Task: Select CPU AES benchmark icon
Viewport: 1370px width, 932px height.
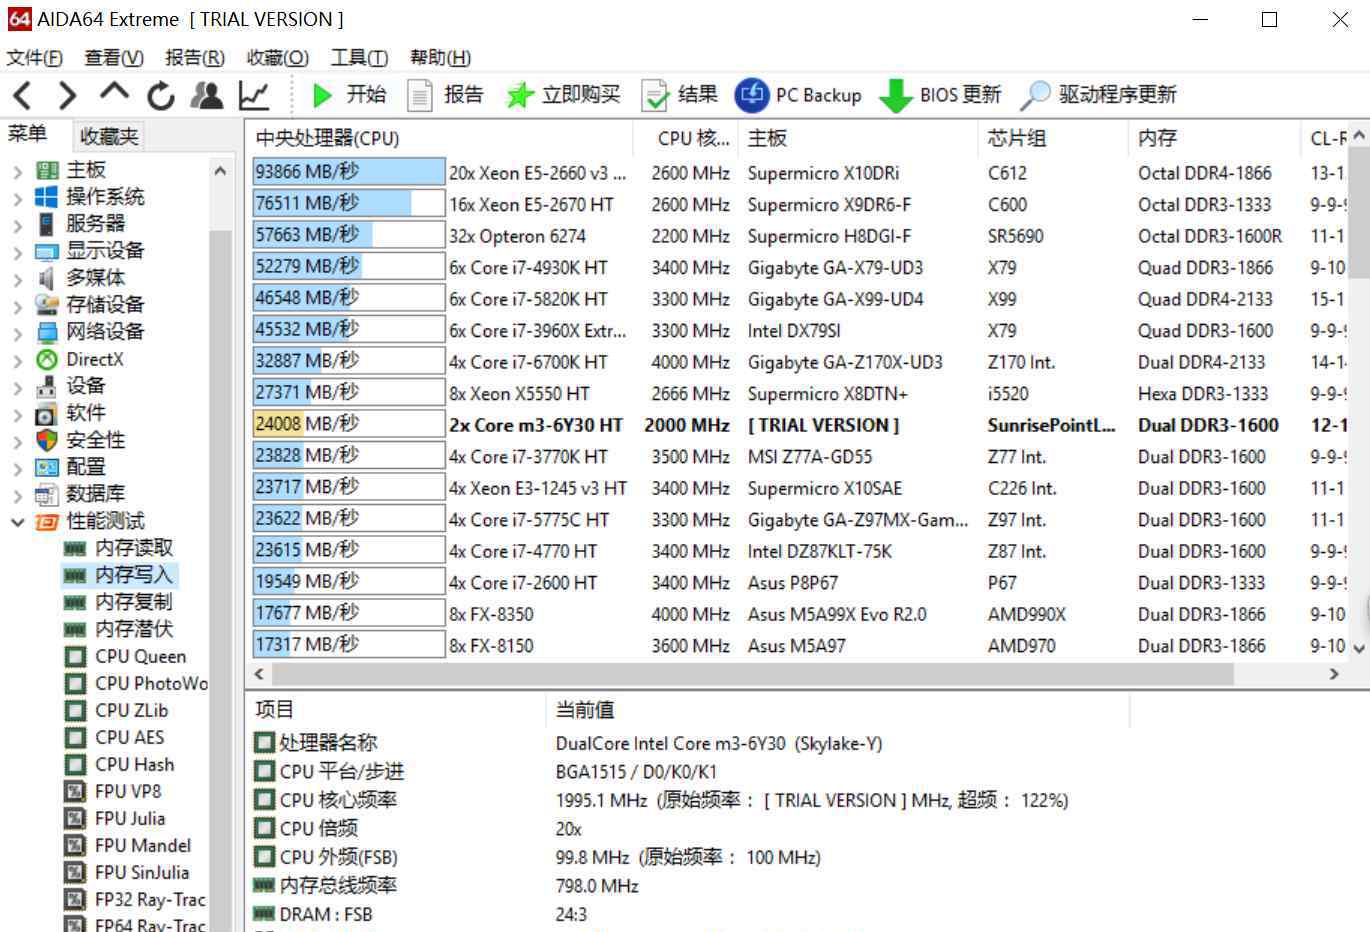Action: [x=75, y=737]
